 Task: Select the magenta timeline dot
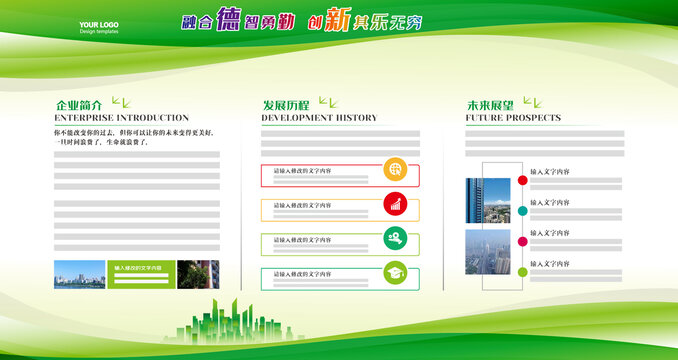(523, 242)
